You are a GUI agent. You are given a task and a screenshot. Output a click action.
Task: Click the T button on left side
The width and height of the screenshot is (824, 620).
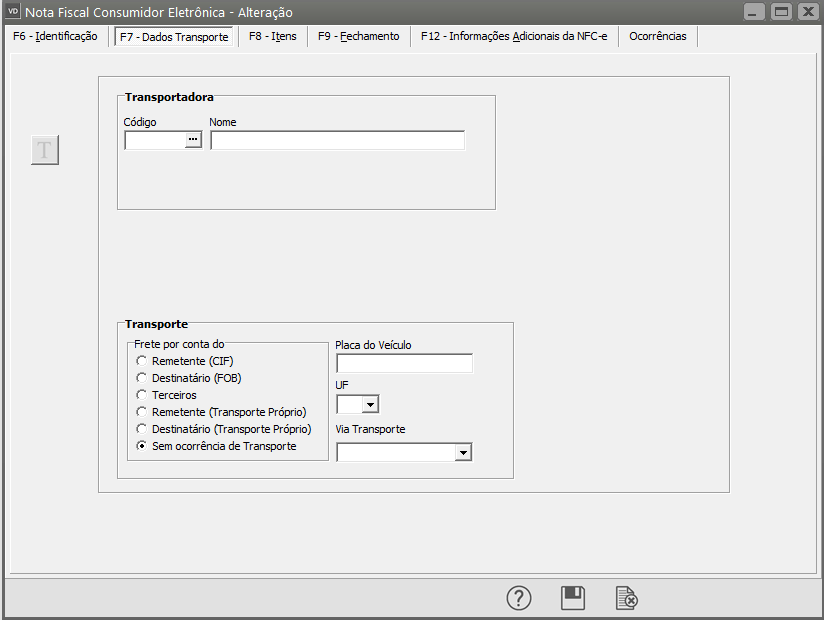click(45, 150)
